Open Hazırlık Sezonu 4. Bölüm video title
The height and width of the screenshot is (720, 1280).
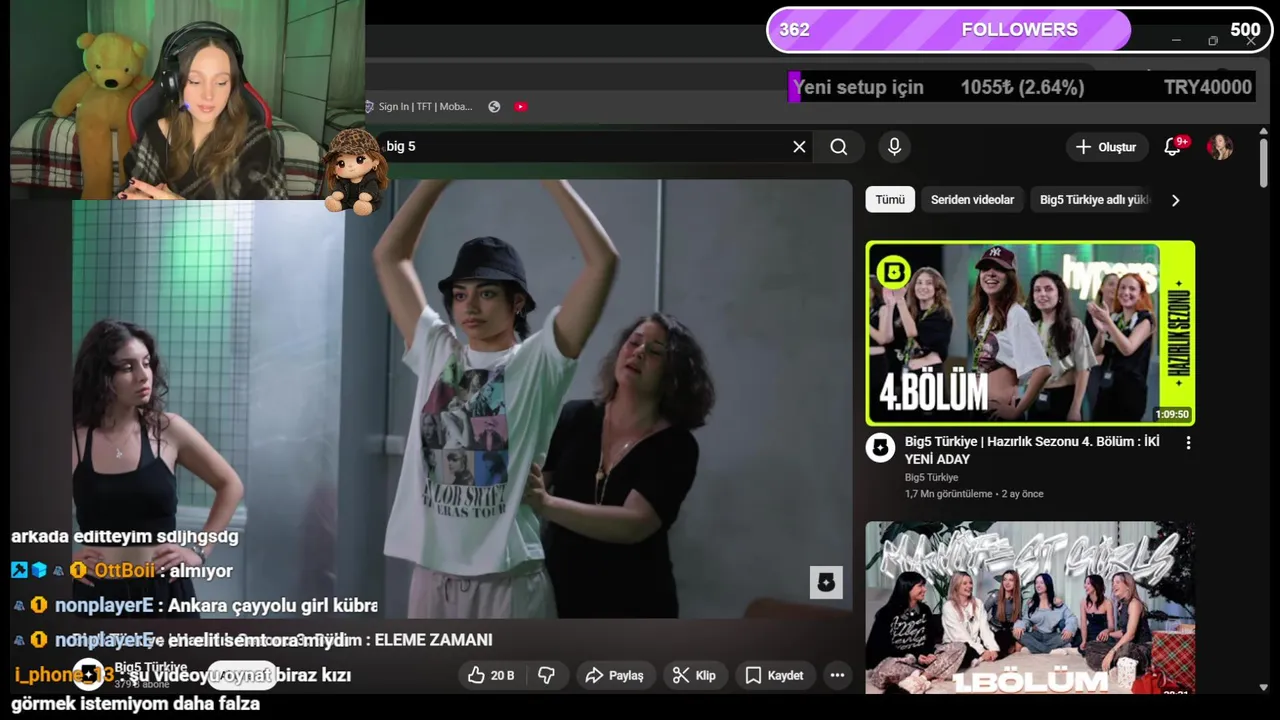1032,450
